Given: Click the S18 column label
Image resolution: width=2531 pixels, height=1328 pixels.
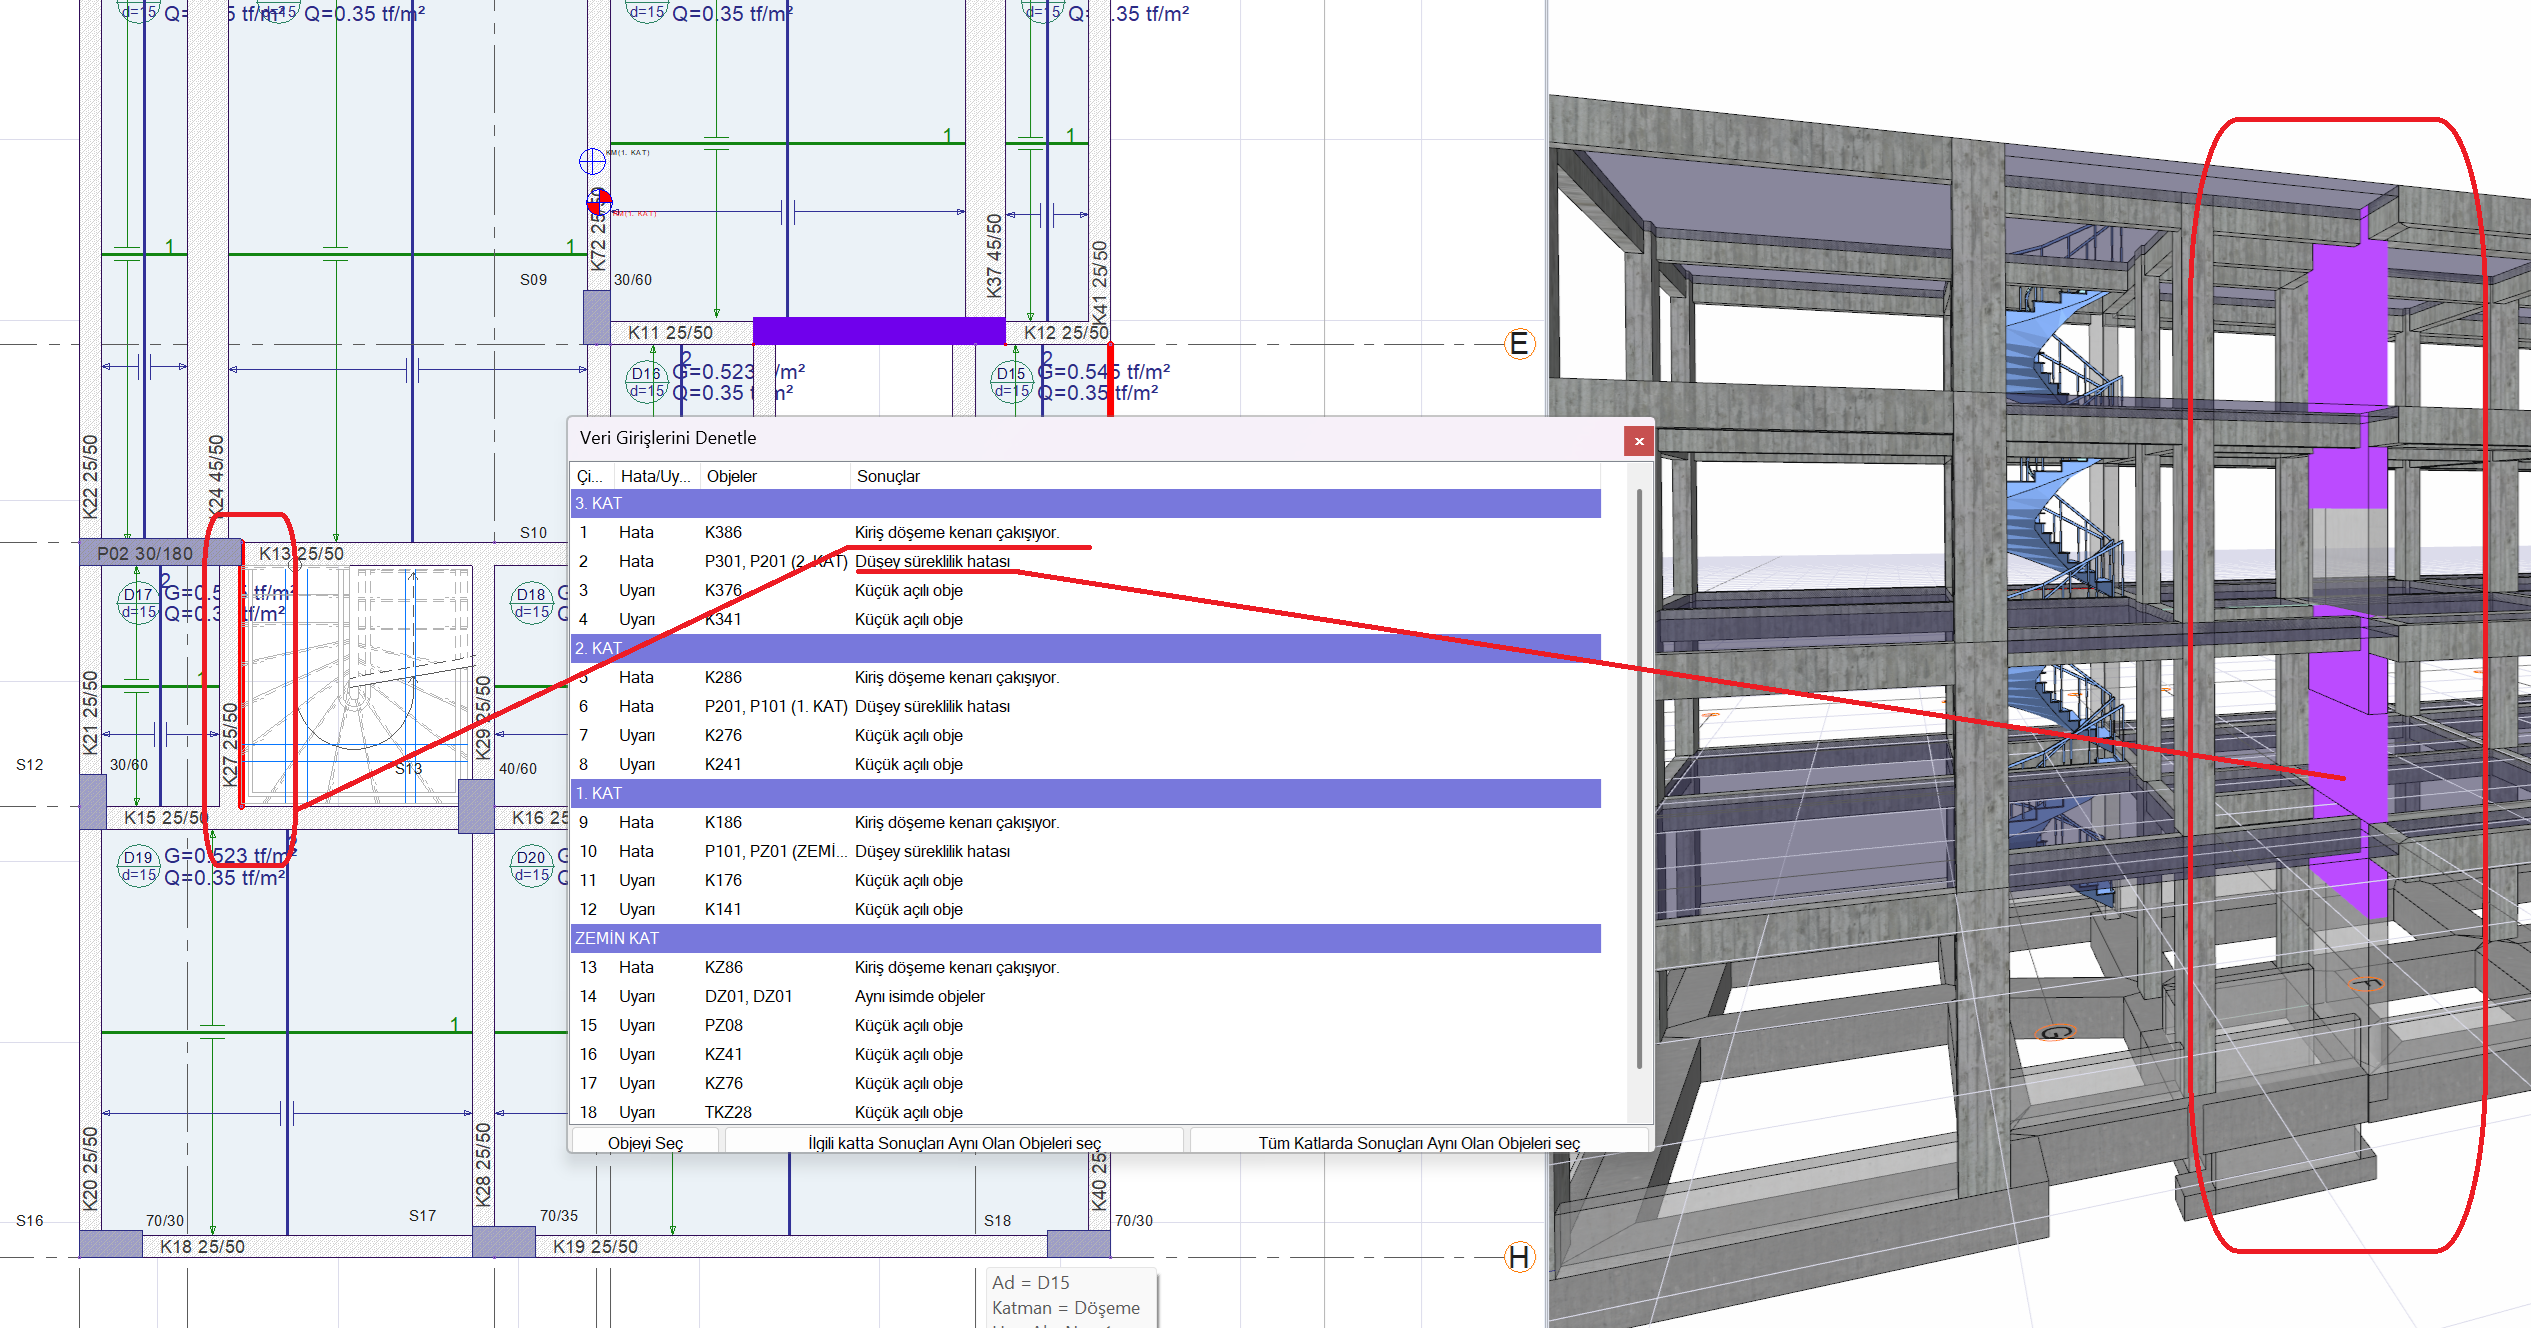Looking at the screenshot, I should 997,1220.
